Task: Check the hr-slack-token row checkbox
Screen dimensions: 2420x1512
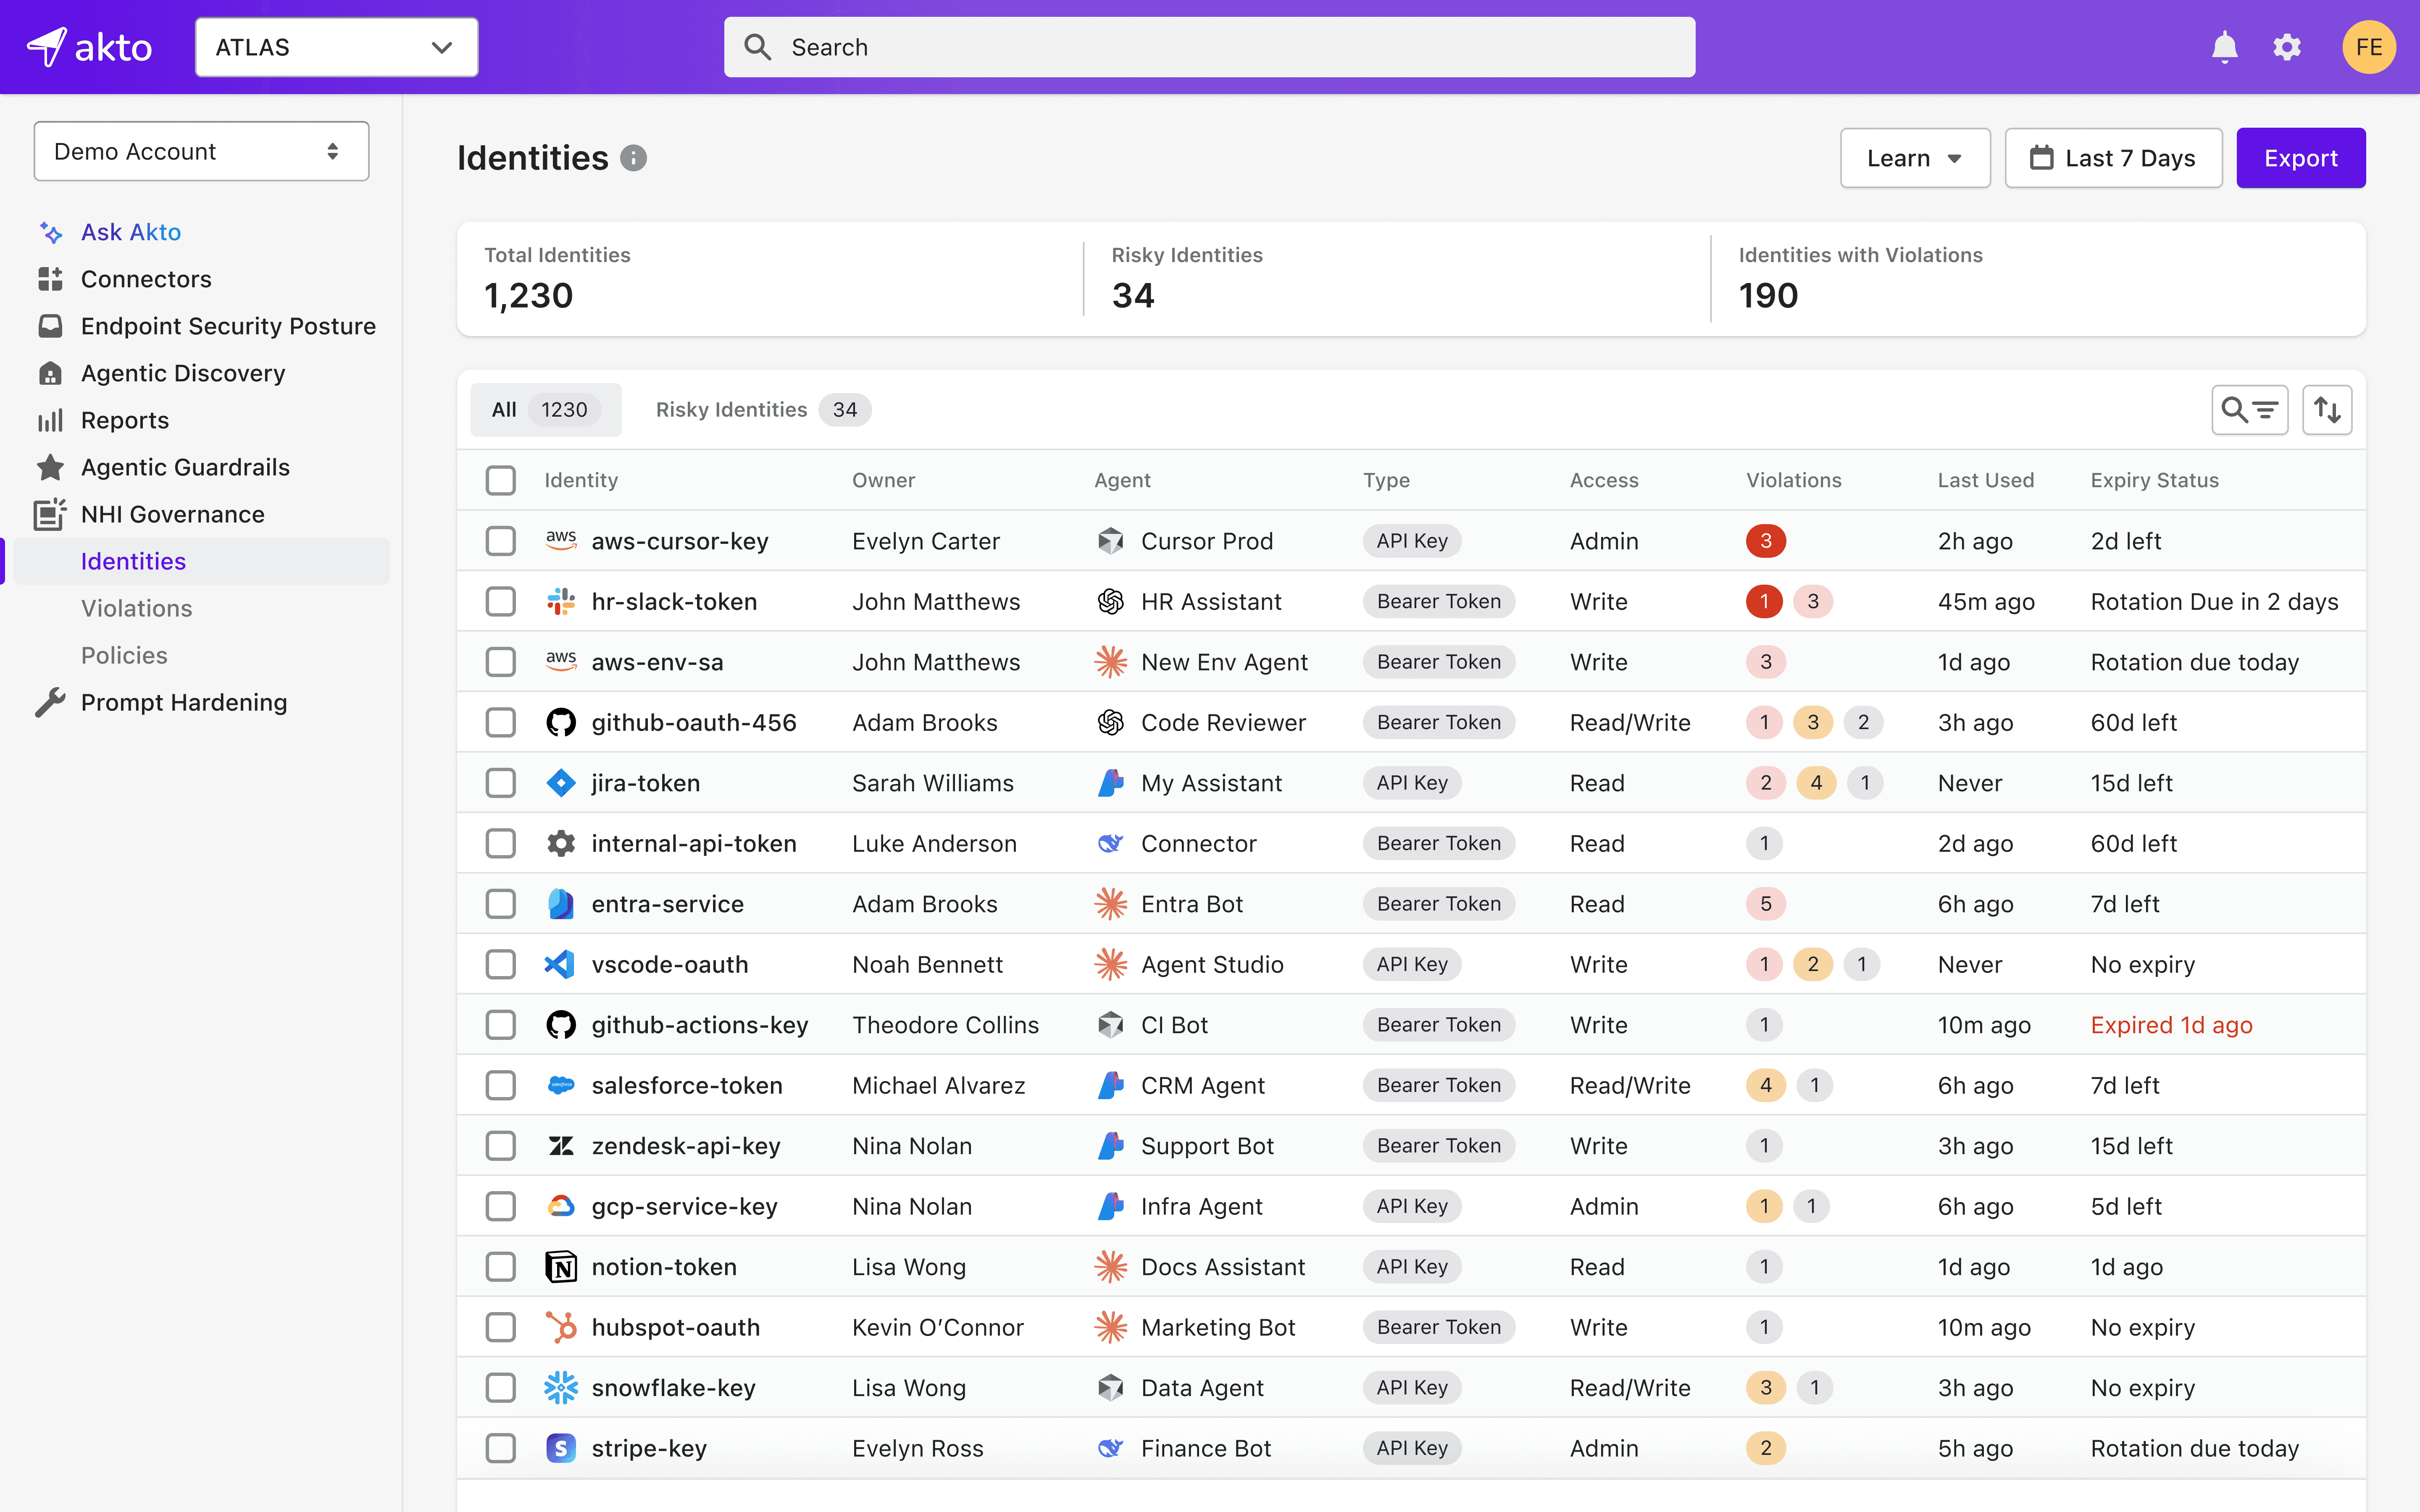Action: click(500, 601)
